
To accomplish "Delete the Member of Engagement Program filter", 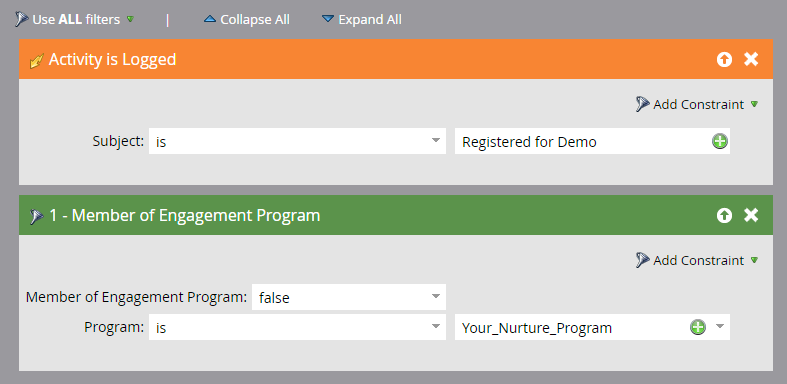I will click(751, 215).
